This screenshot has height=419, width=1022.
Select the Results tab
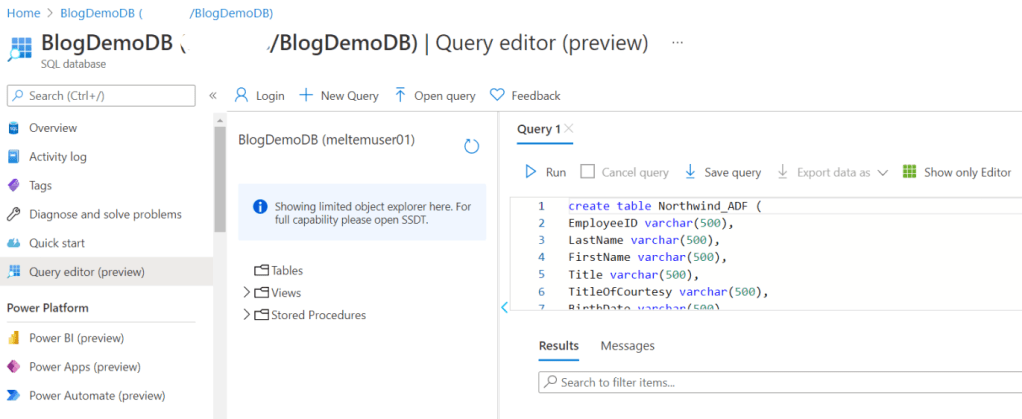click(558, 346)
